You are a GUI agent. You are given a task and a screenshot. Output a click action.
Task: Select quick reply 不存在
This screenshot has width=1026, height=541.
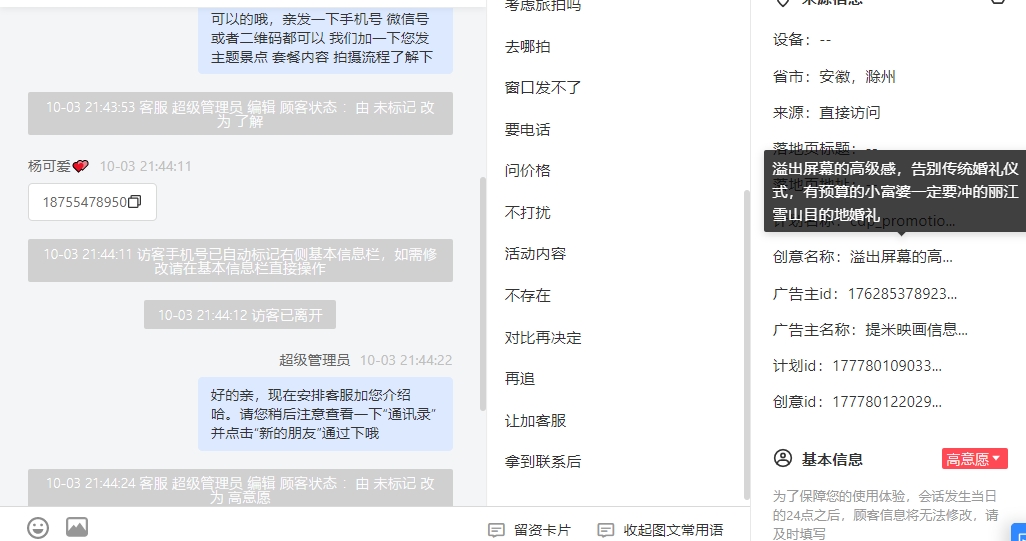(x=527, y=296)
